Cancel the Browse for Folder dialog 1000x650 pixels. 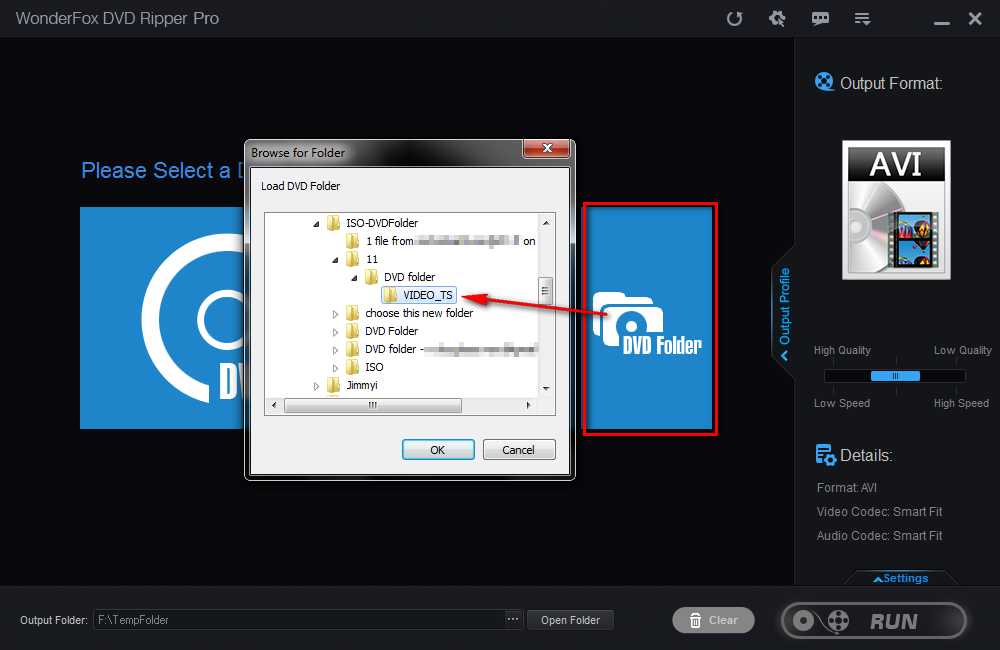(518, 450)
